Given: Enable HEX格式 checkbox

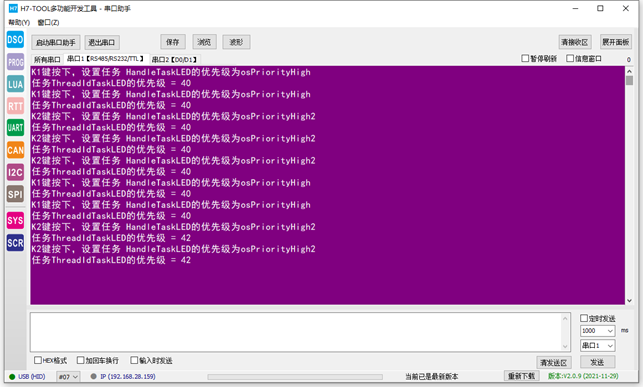Looking at the screenshot, I should pyautogui.click(x=38, y=360).
